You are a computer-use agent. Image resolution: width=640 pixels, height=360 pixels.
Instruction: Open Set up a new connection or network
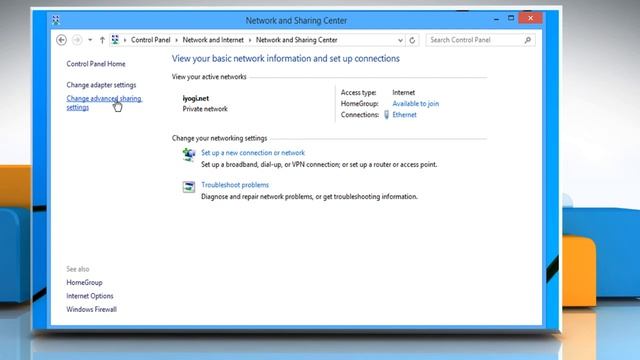(253, 153)
